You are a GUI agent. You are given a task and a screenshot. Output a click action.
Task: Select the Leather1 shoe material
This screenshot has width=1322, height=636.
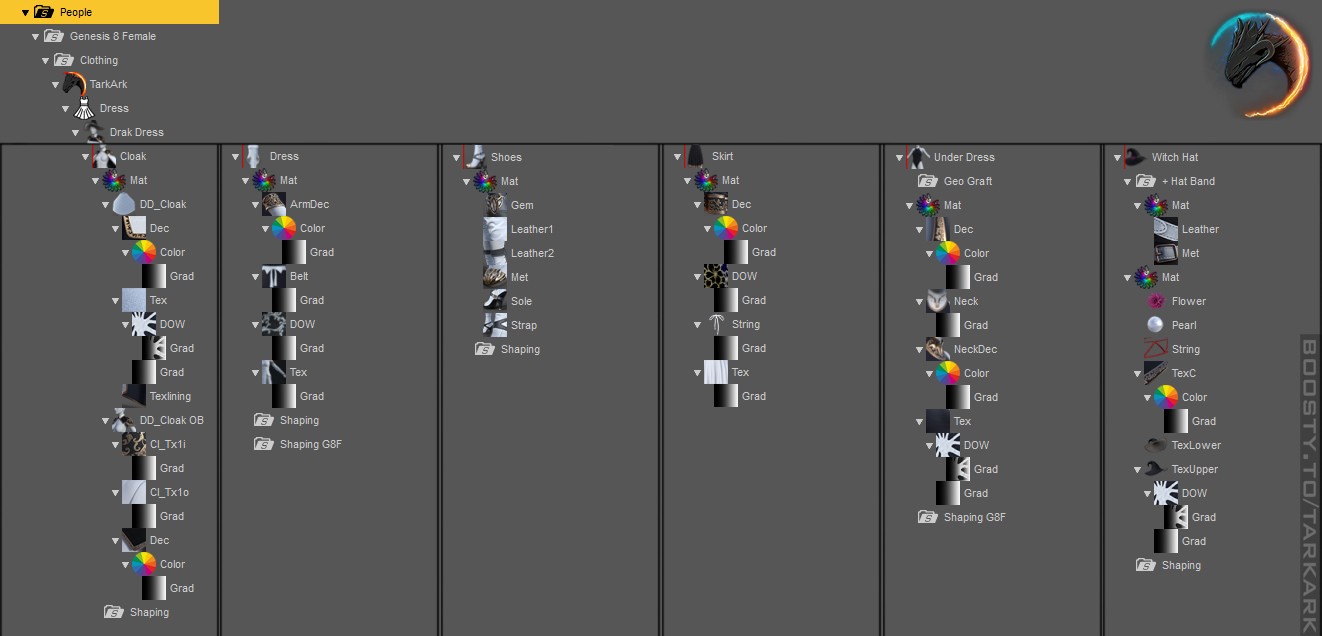point(532,229)
